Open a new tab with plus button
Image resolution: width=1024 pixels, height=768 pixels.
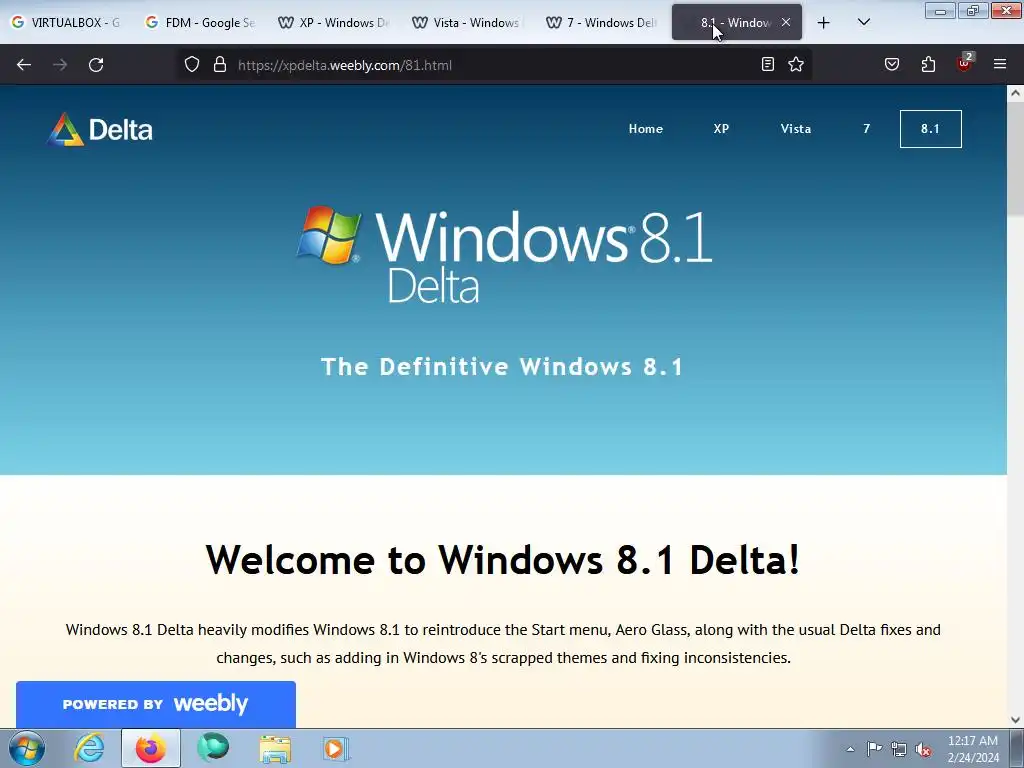[x=824, y=23]
